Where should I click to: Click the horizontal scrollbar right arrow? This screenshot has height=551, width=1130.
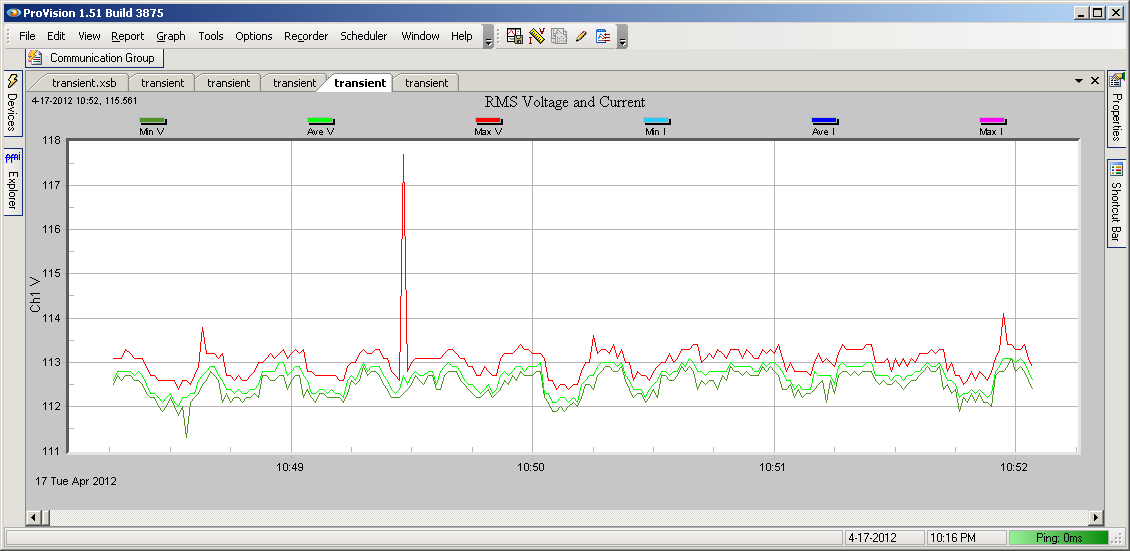tap(1096, 517)
